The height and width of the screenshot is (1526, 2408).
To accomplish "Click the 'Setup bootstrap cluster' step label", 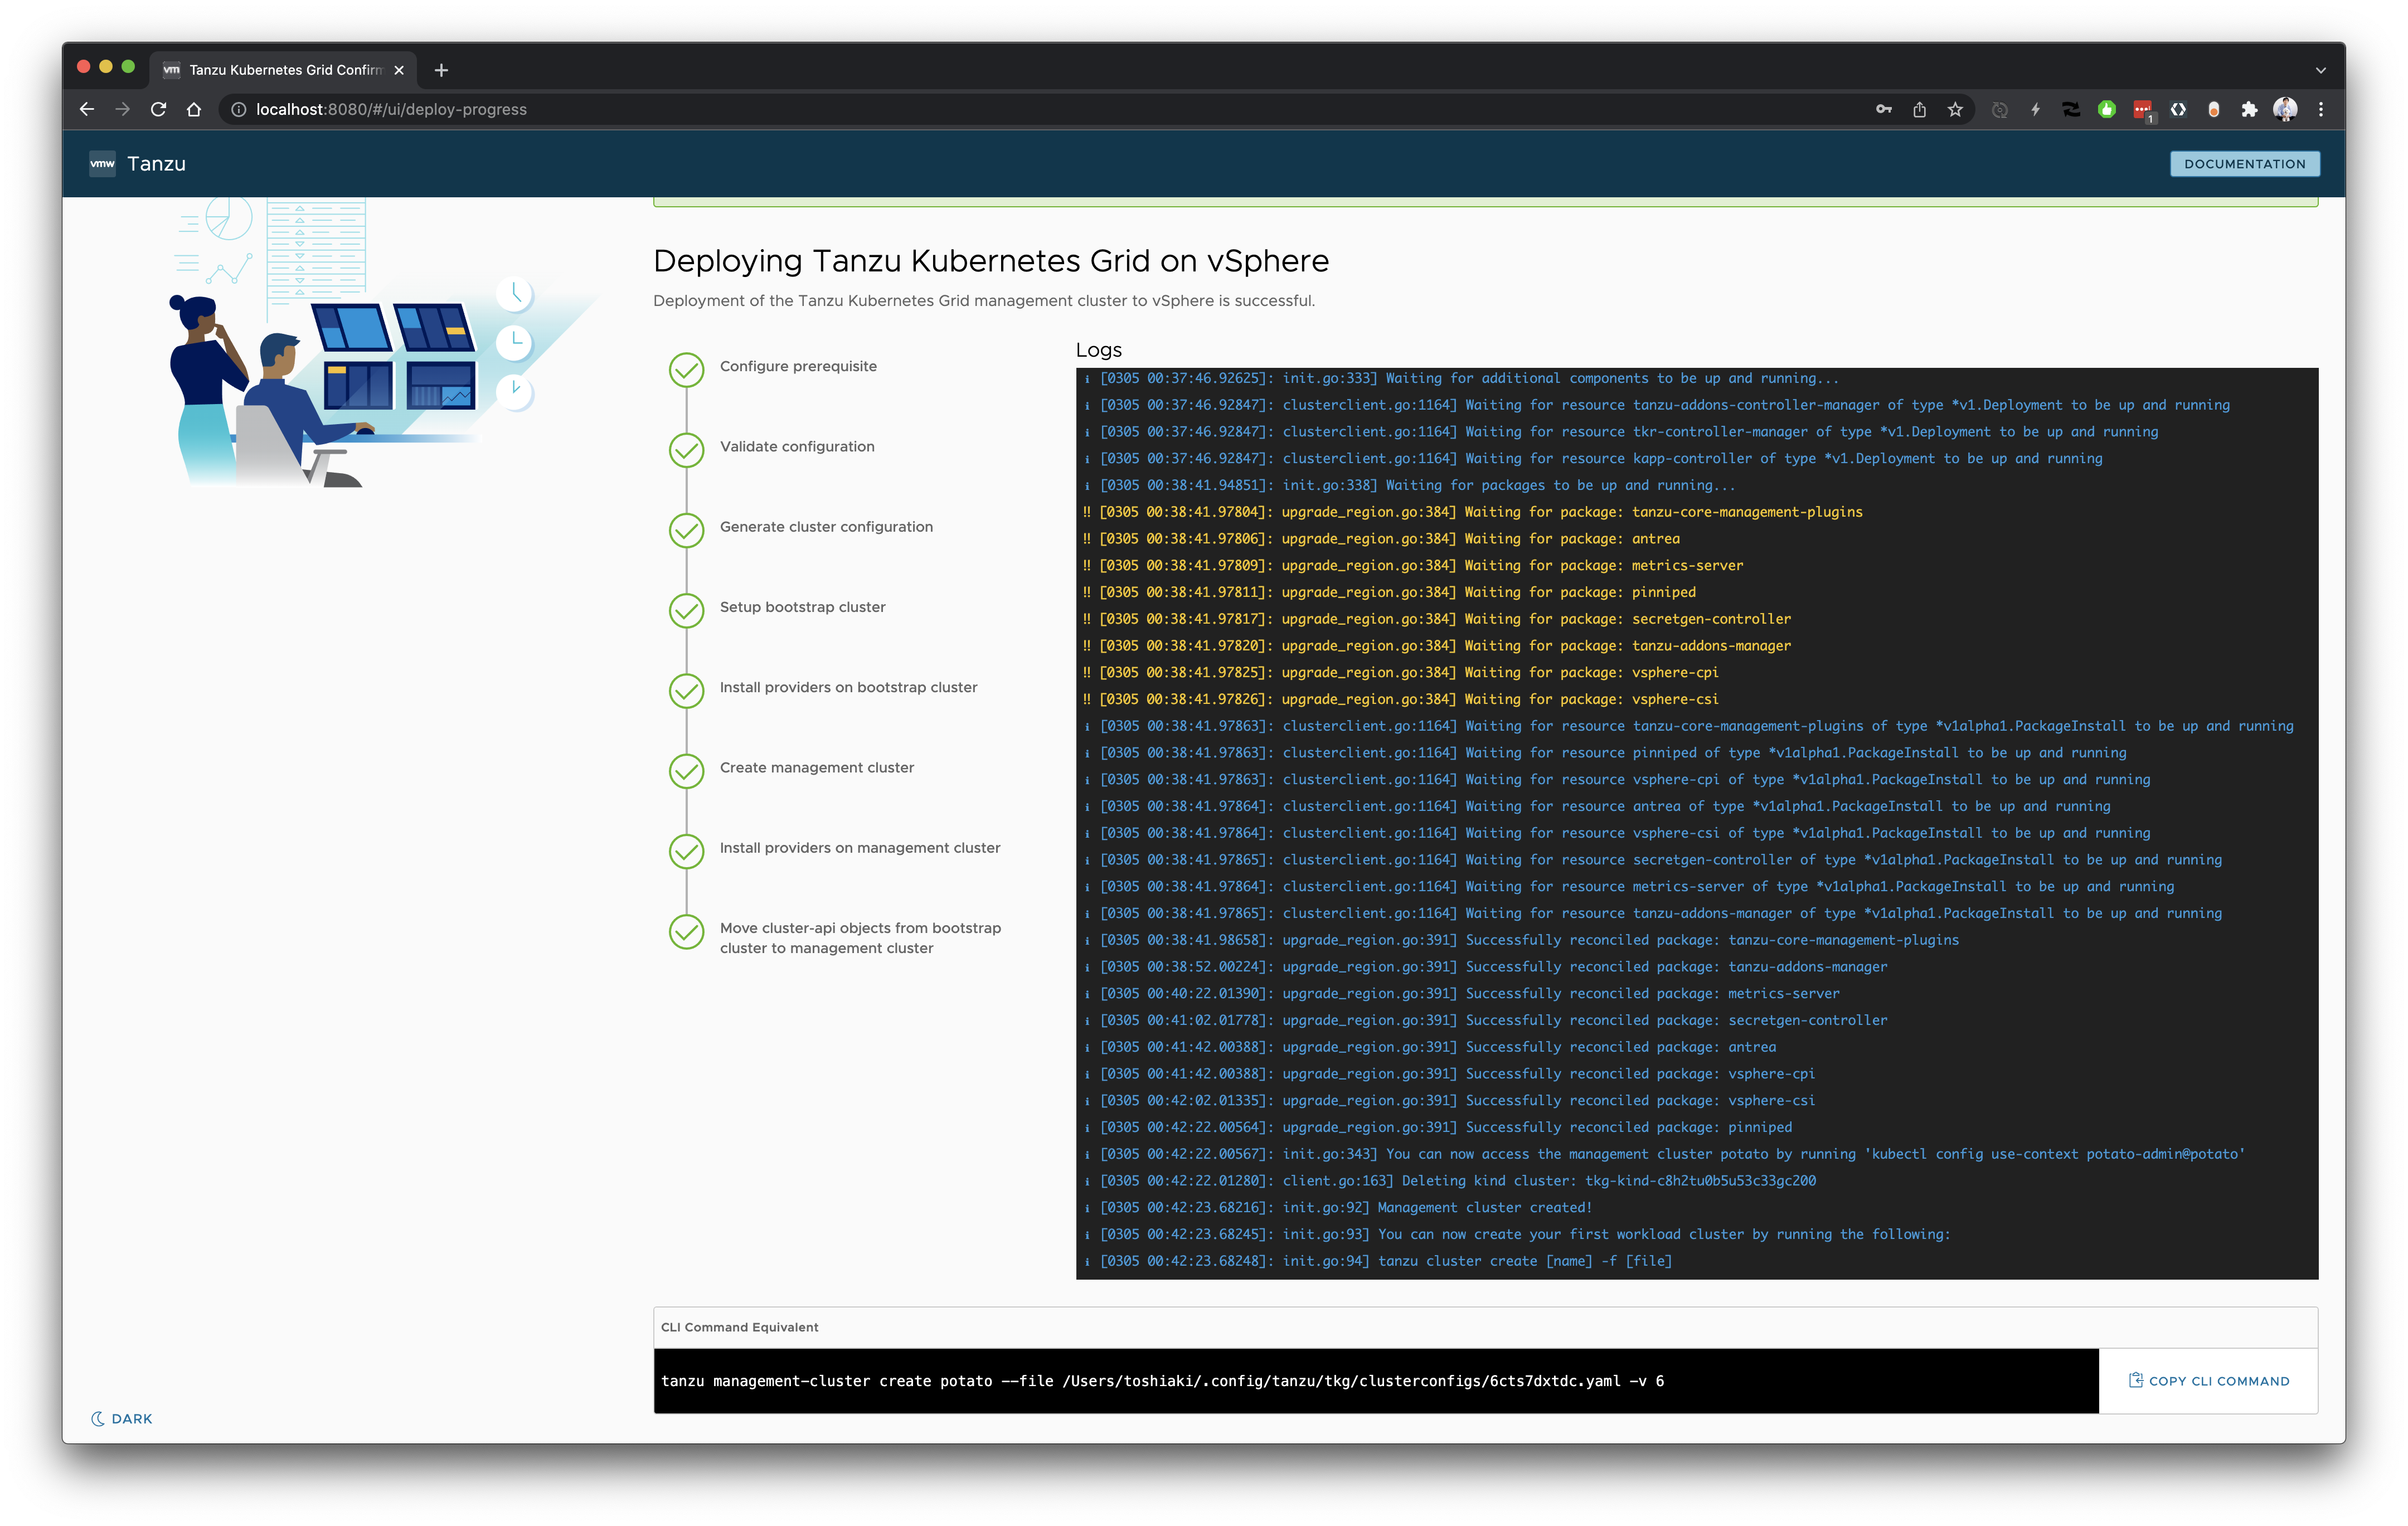I will (802, 607).
